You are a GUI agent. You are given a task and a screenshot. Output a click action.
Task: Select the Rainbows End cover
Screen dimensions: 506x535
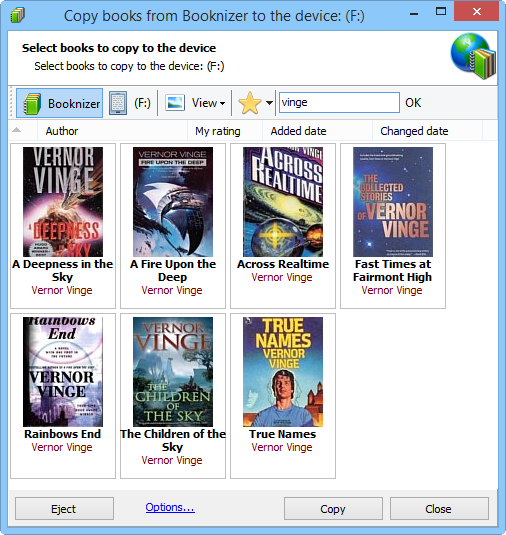point(63,372)
